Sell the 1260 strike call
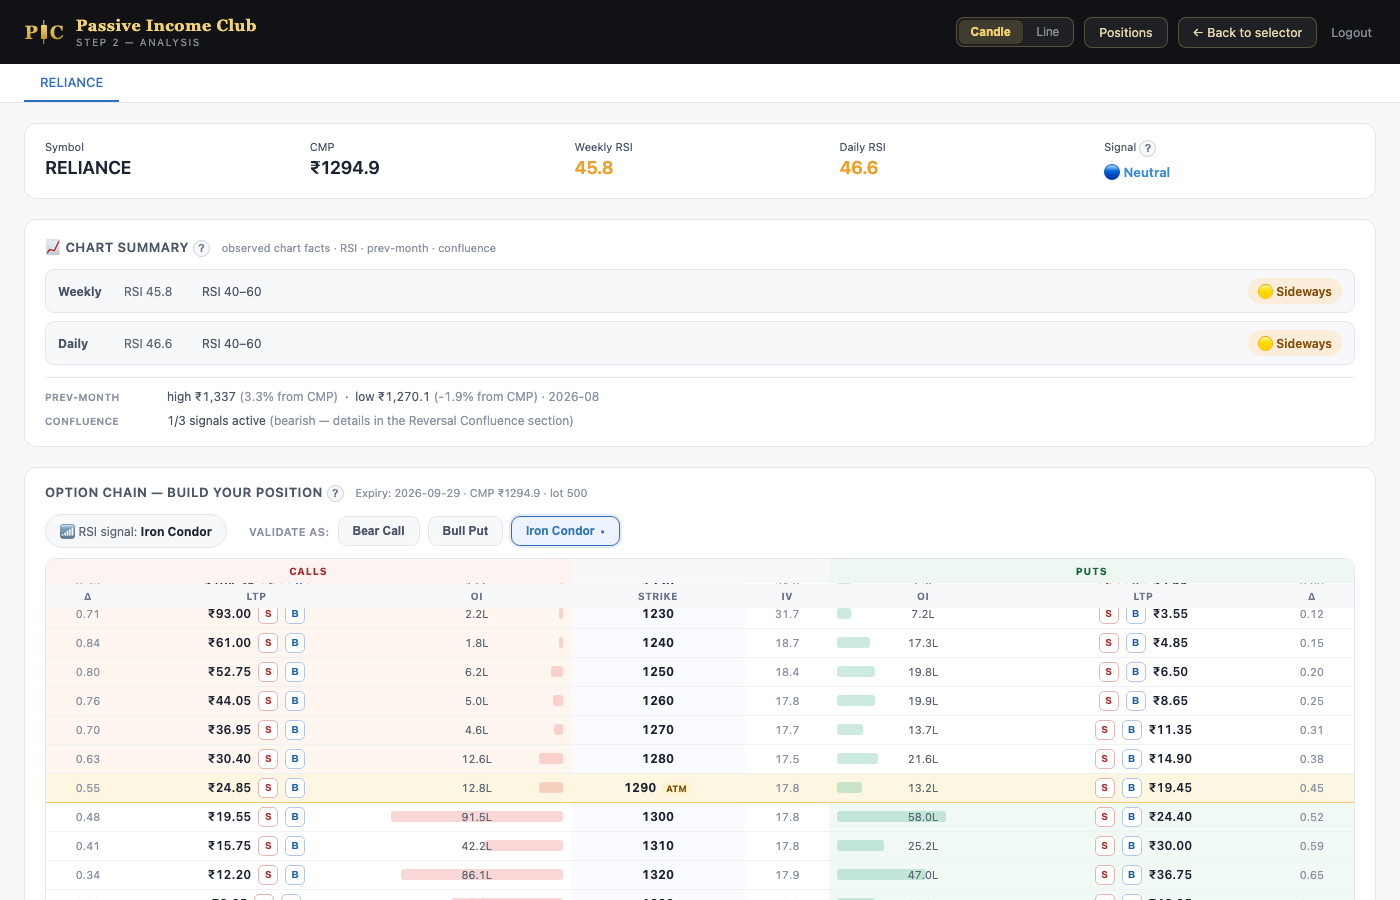The image size is (1400, 900). point(268,701)
